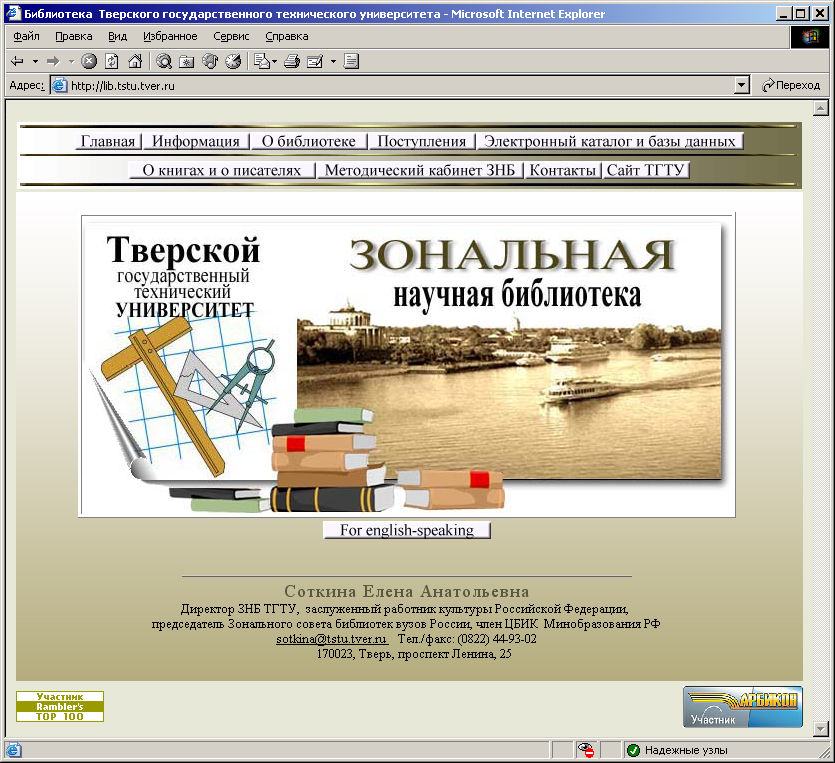This screenshot has width=835, height=763.
Task: Open the Правка menu
Action: [74, 36]
